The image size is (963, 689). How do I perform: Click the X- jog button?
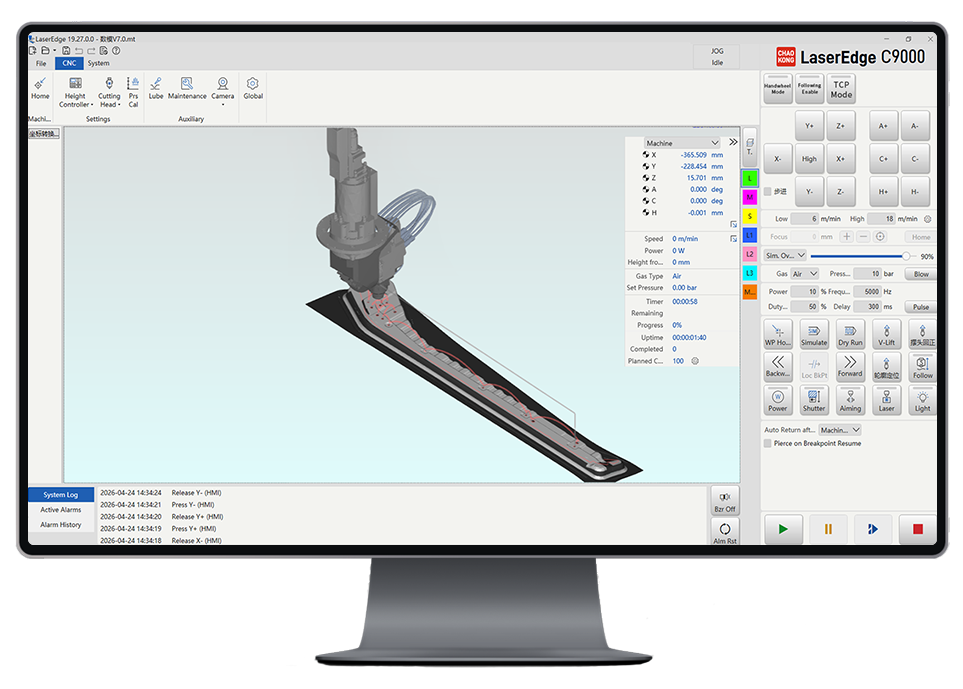click(778, 158)
